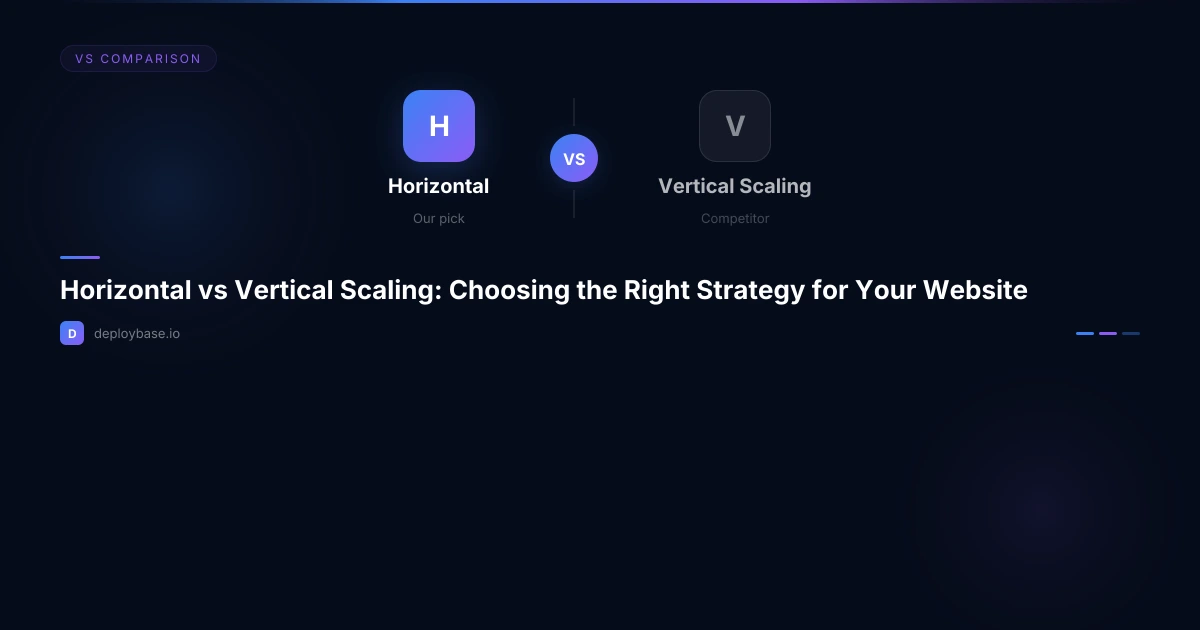Open the deploybase.io link
The image size is (1200, 630).
tap(137, 333)
